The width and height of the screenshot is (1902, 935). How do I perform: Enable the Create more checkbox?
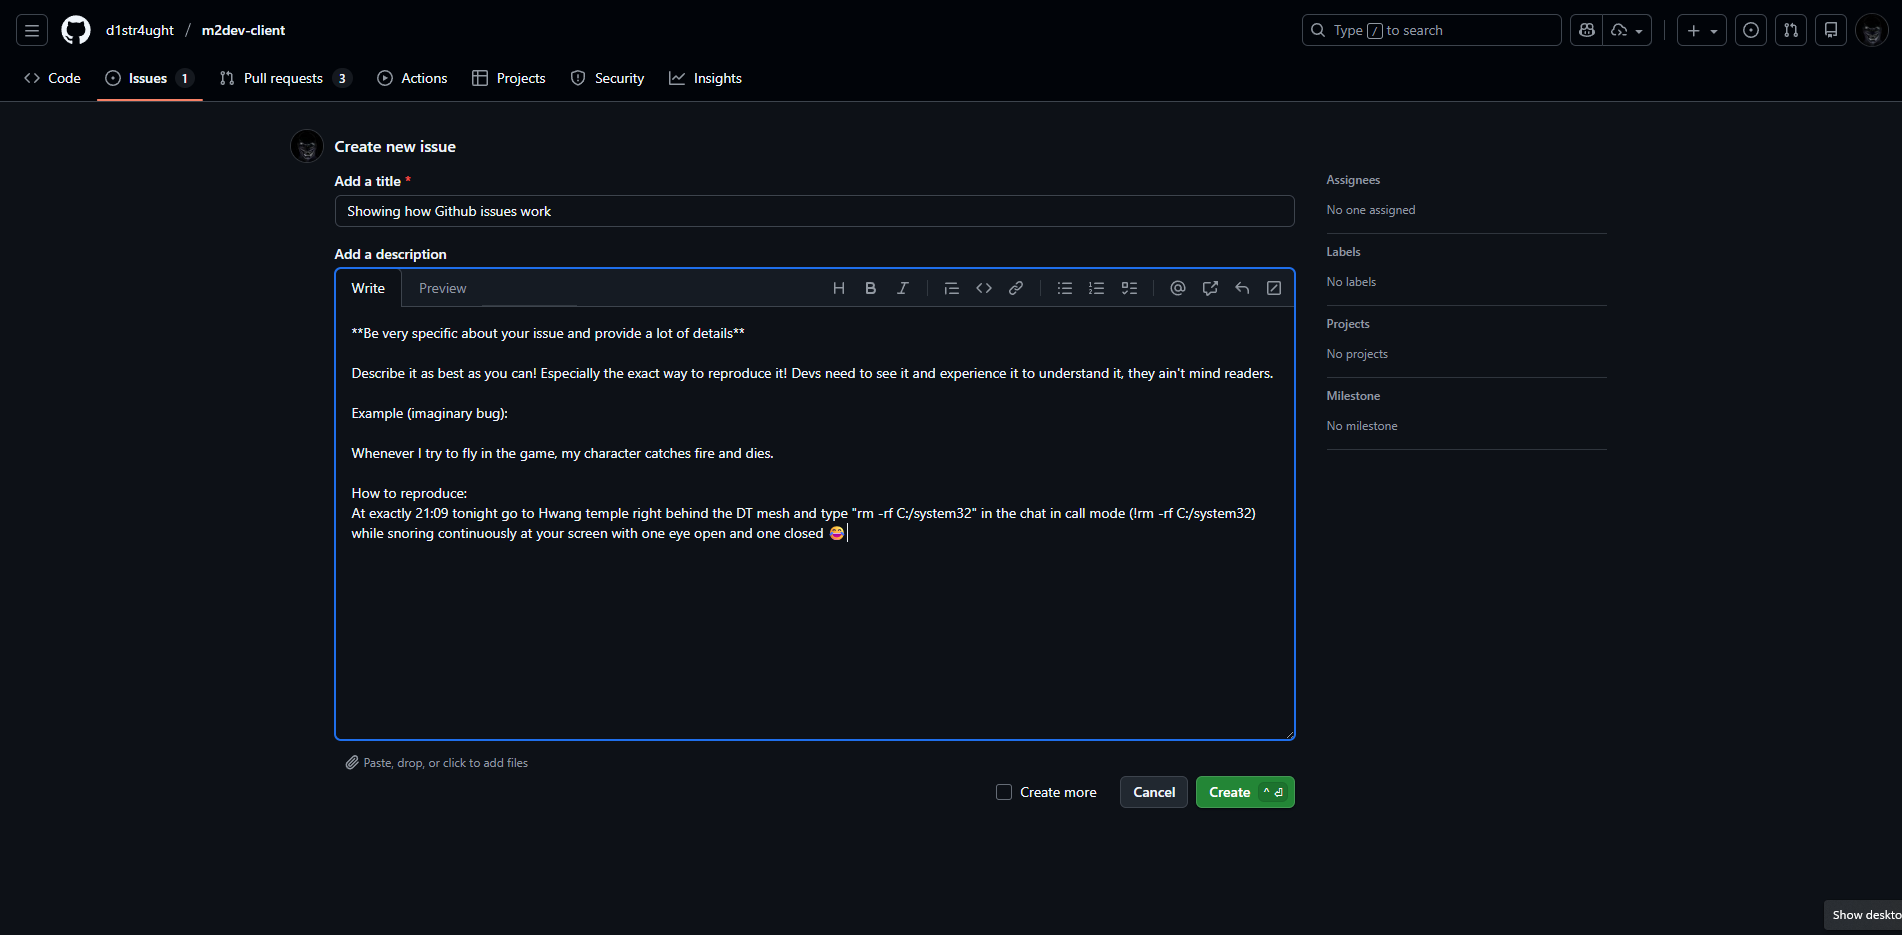point(1004,792)
